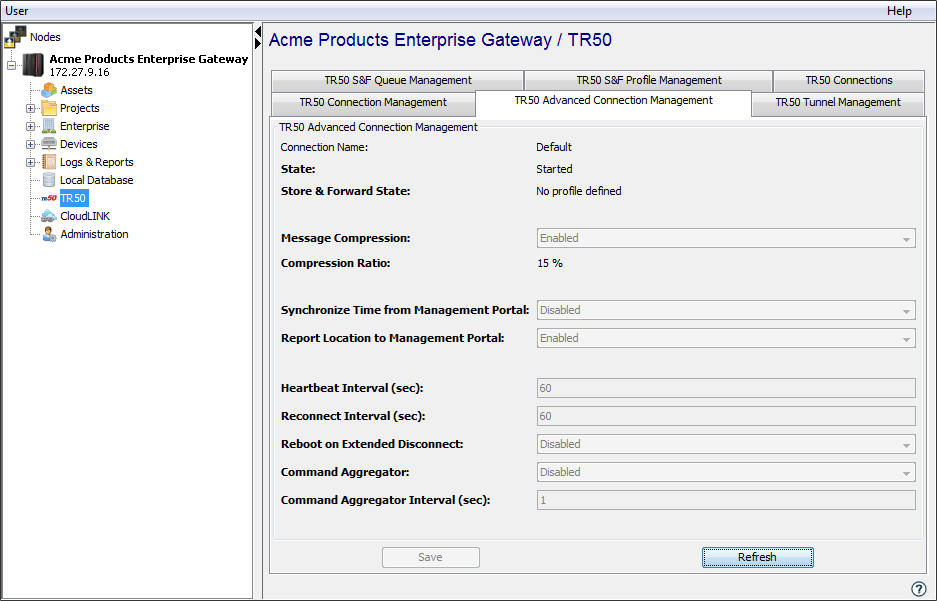Switch to TR50 S&F Profile Management tab
Image resolution: width=937 pixels, height=601 pixels.
[648, 80]
